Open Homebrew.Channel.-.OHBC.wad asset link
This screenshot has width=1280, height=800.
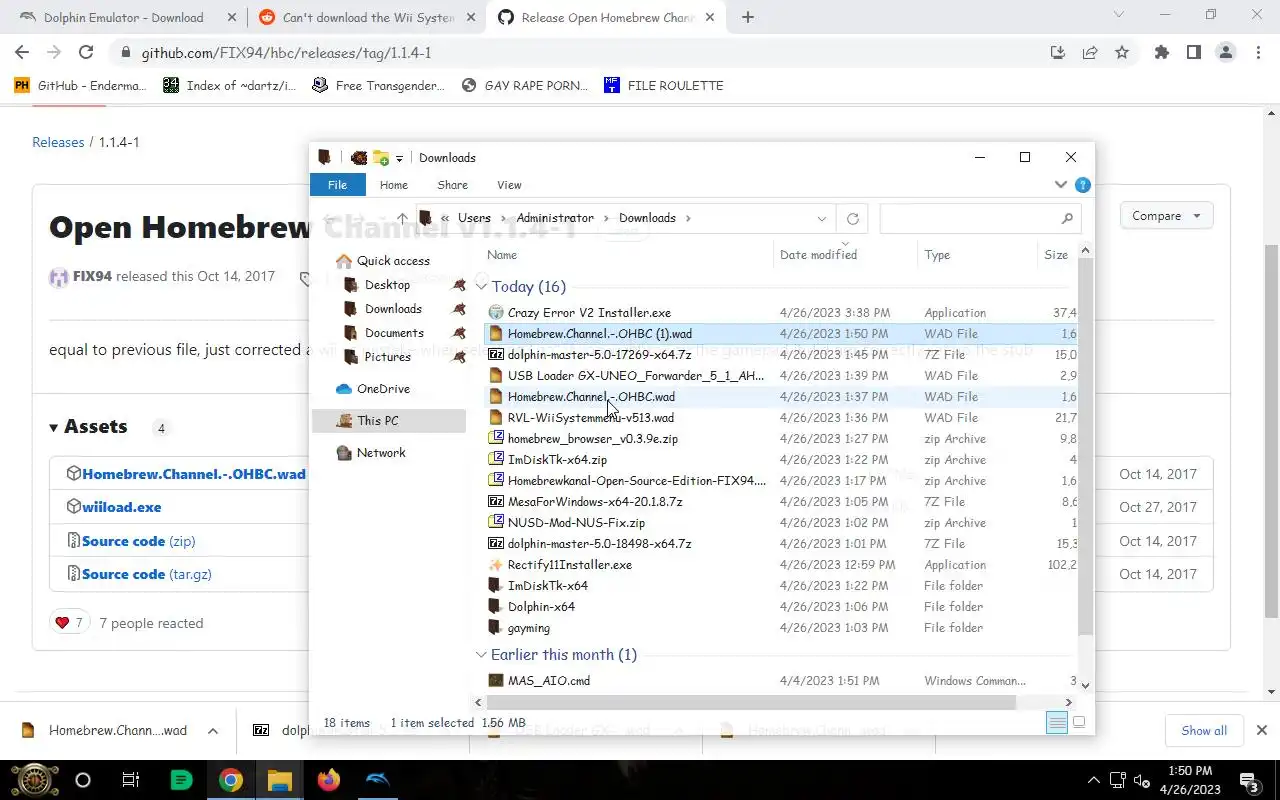tap(193, 474)
